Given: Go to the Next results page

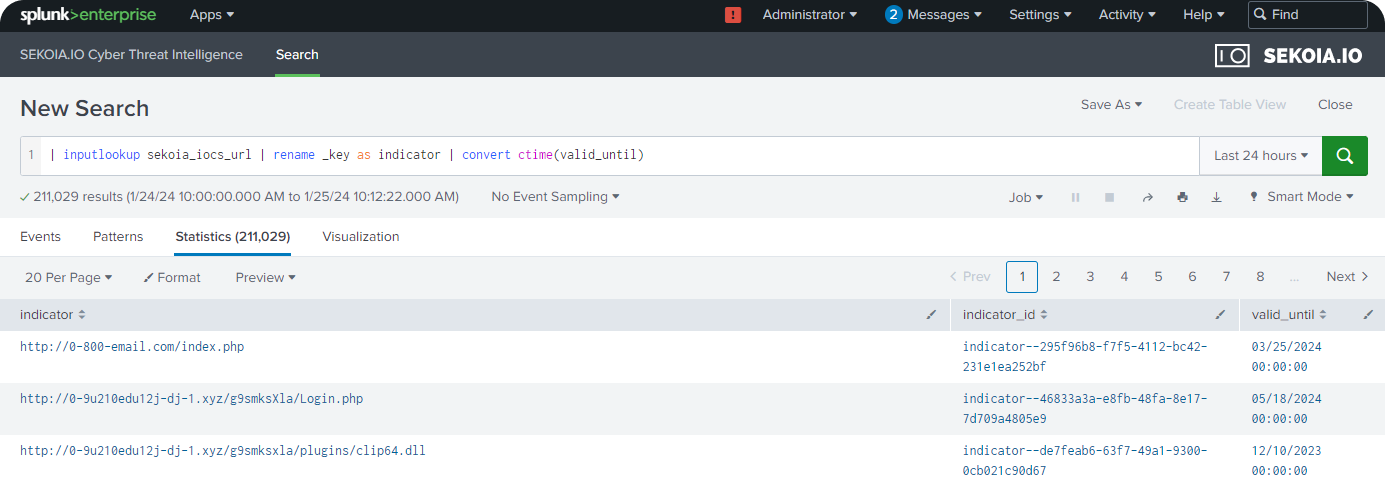Looking at the screenshot, I should 1347,277.
